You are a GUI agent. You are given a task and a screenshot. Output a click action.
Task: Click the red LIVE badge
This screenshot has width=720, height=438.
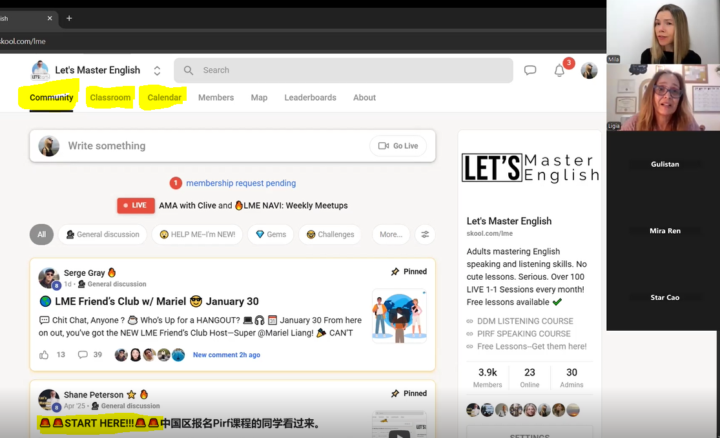(x=135, y=205)
